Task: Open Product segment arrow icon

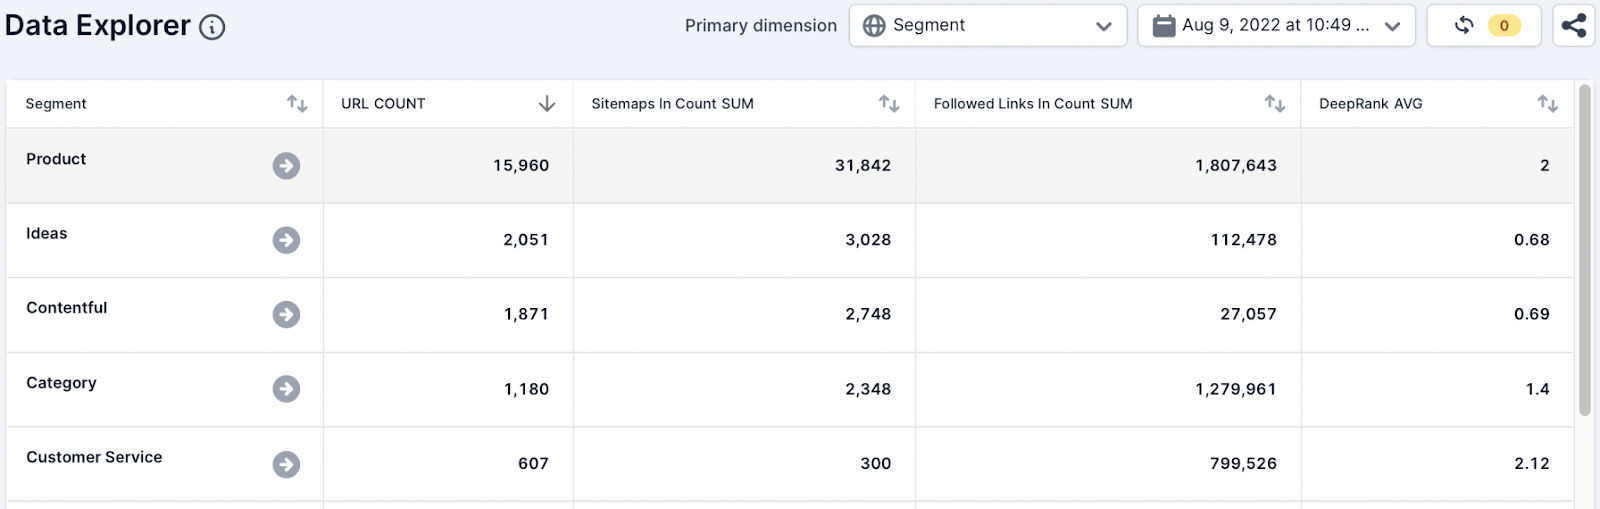Action: 286,166
